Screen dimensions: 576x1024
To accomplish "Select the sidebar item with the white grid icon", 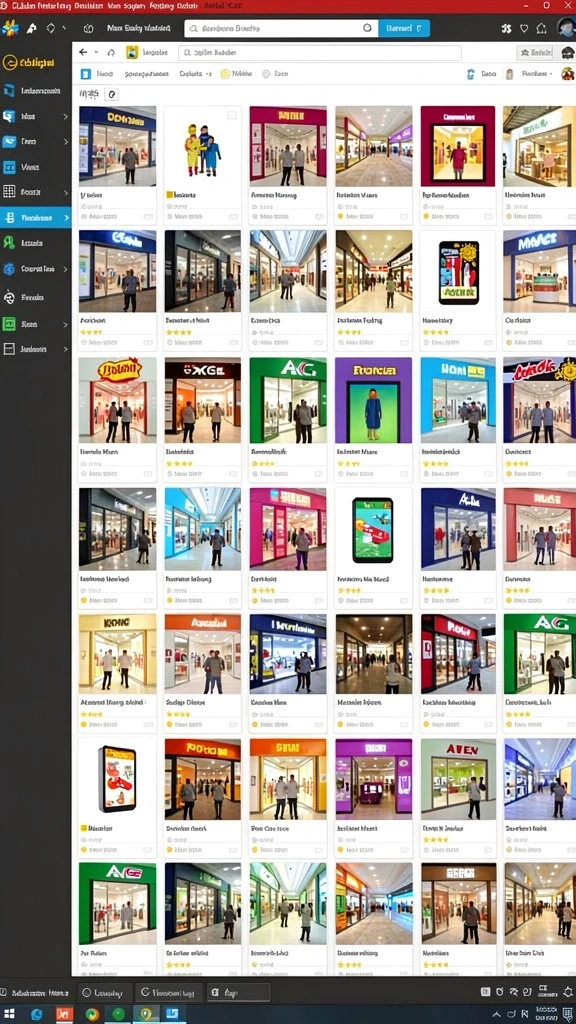I will tap(35, 192).
